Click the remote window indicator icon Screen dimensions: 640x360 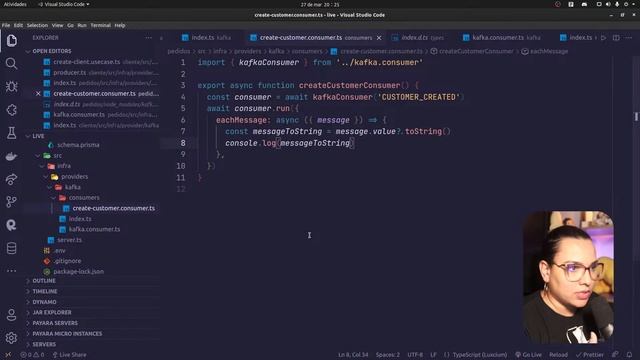point(8,355)
